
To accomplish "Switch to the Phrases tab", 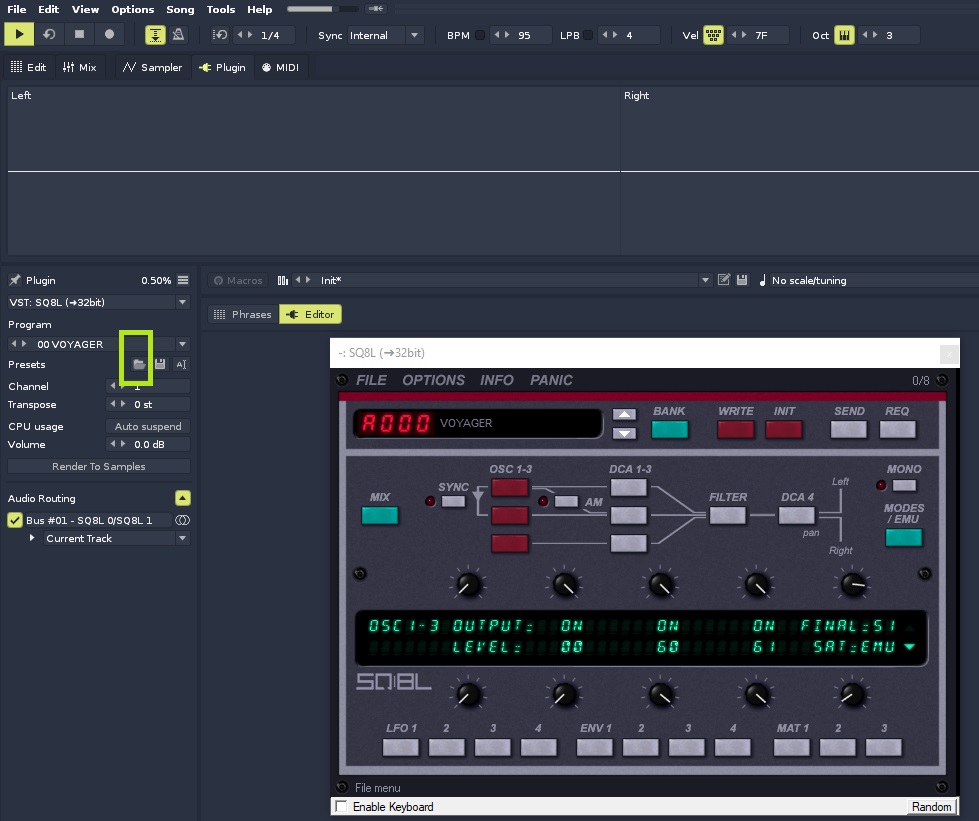I will coord(243,314).
